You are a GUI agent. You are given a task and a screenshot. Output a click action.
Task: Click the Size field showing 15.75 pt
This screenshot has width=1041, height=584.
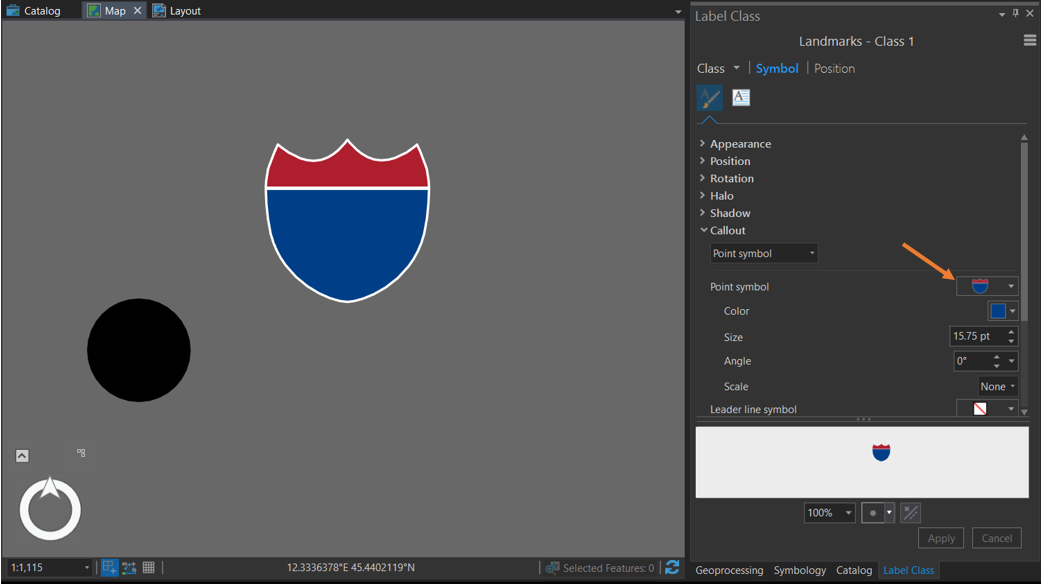pyautogui.click(x=977, y=336)
